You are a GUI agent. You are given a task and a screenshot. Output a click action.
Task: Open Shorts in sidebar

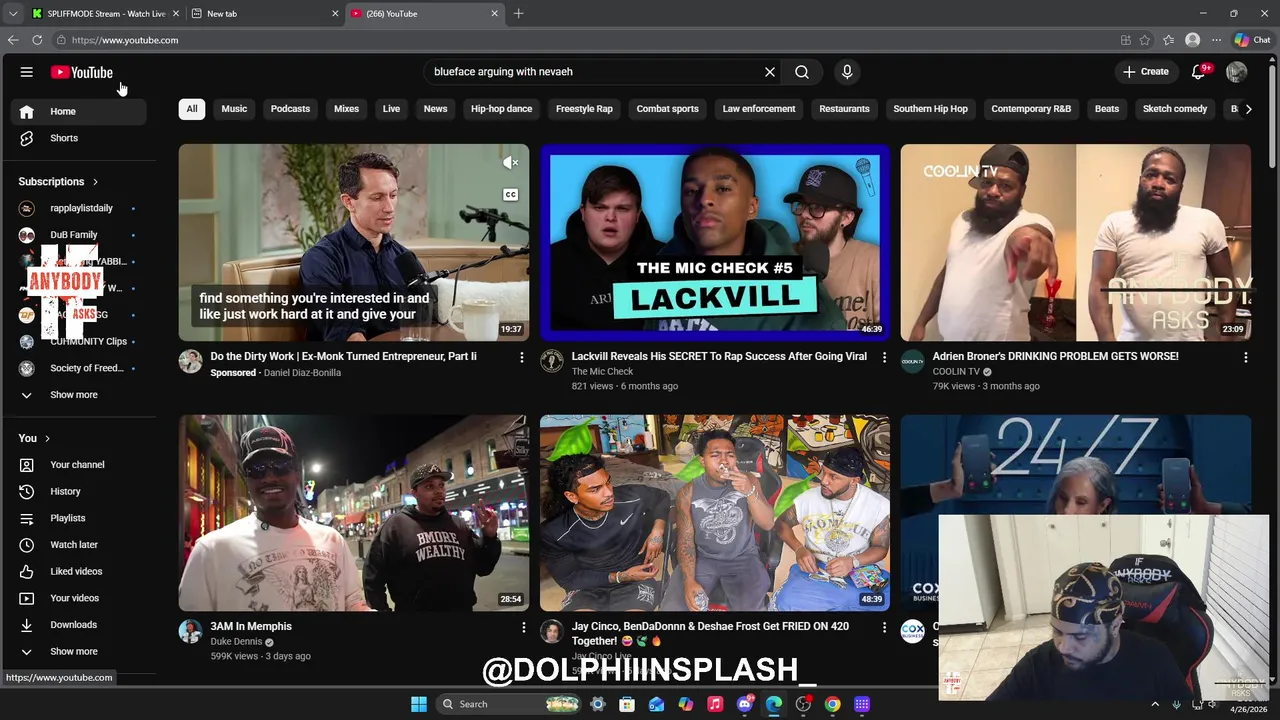click(x=76, y=138)
